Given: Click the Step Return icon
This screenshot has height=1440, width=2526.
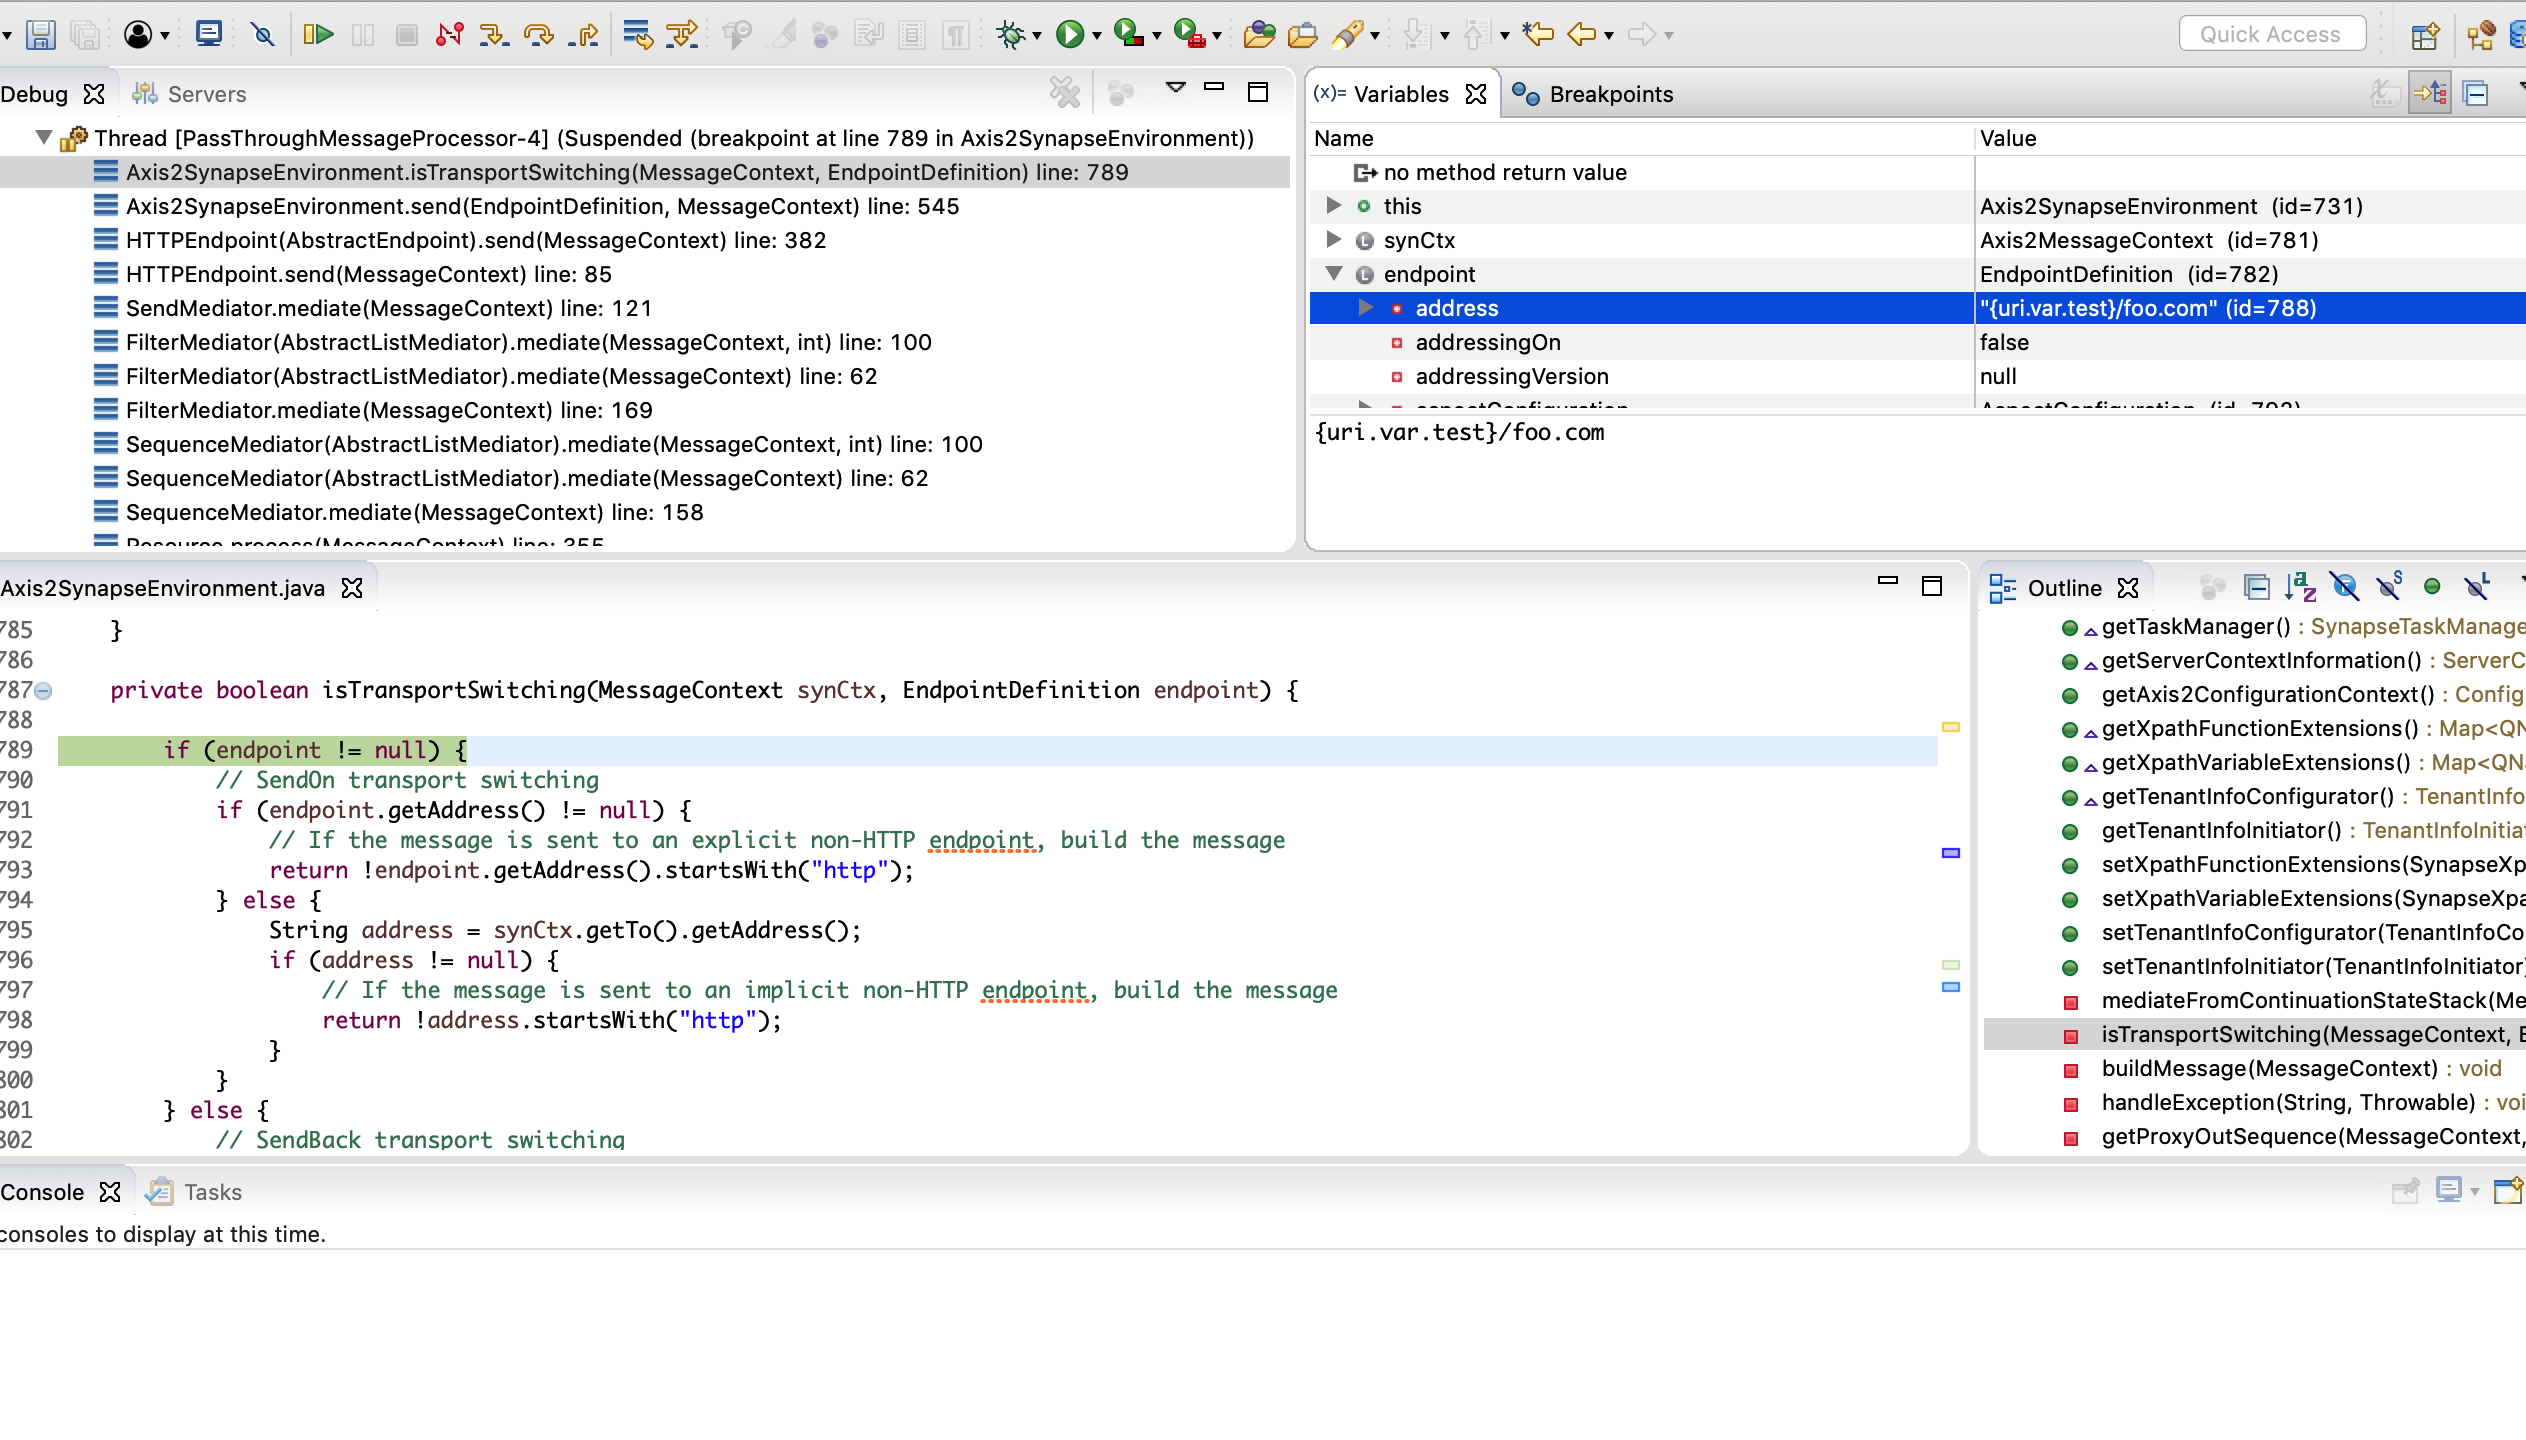Looking at the screenshot, I should [x=584, y=35].
